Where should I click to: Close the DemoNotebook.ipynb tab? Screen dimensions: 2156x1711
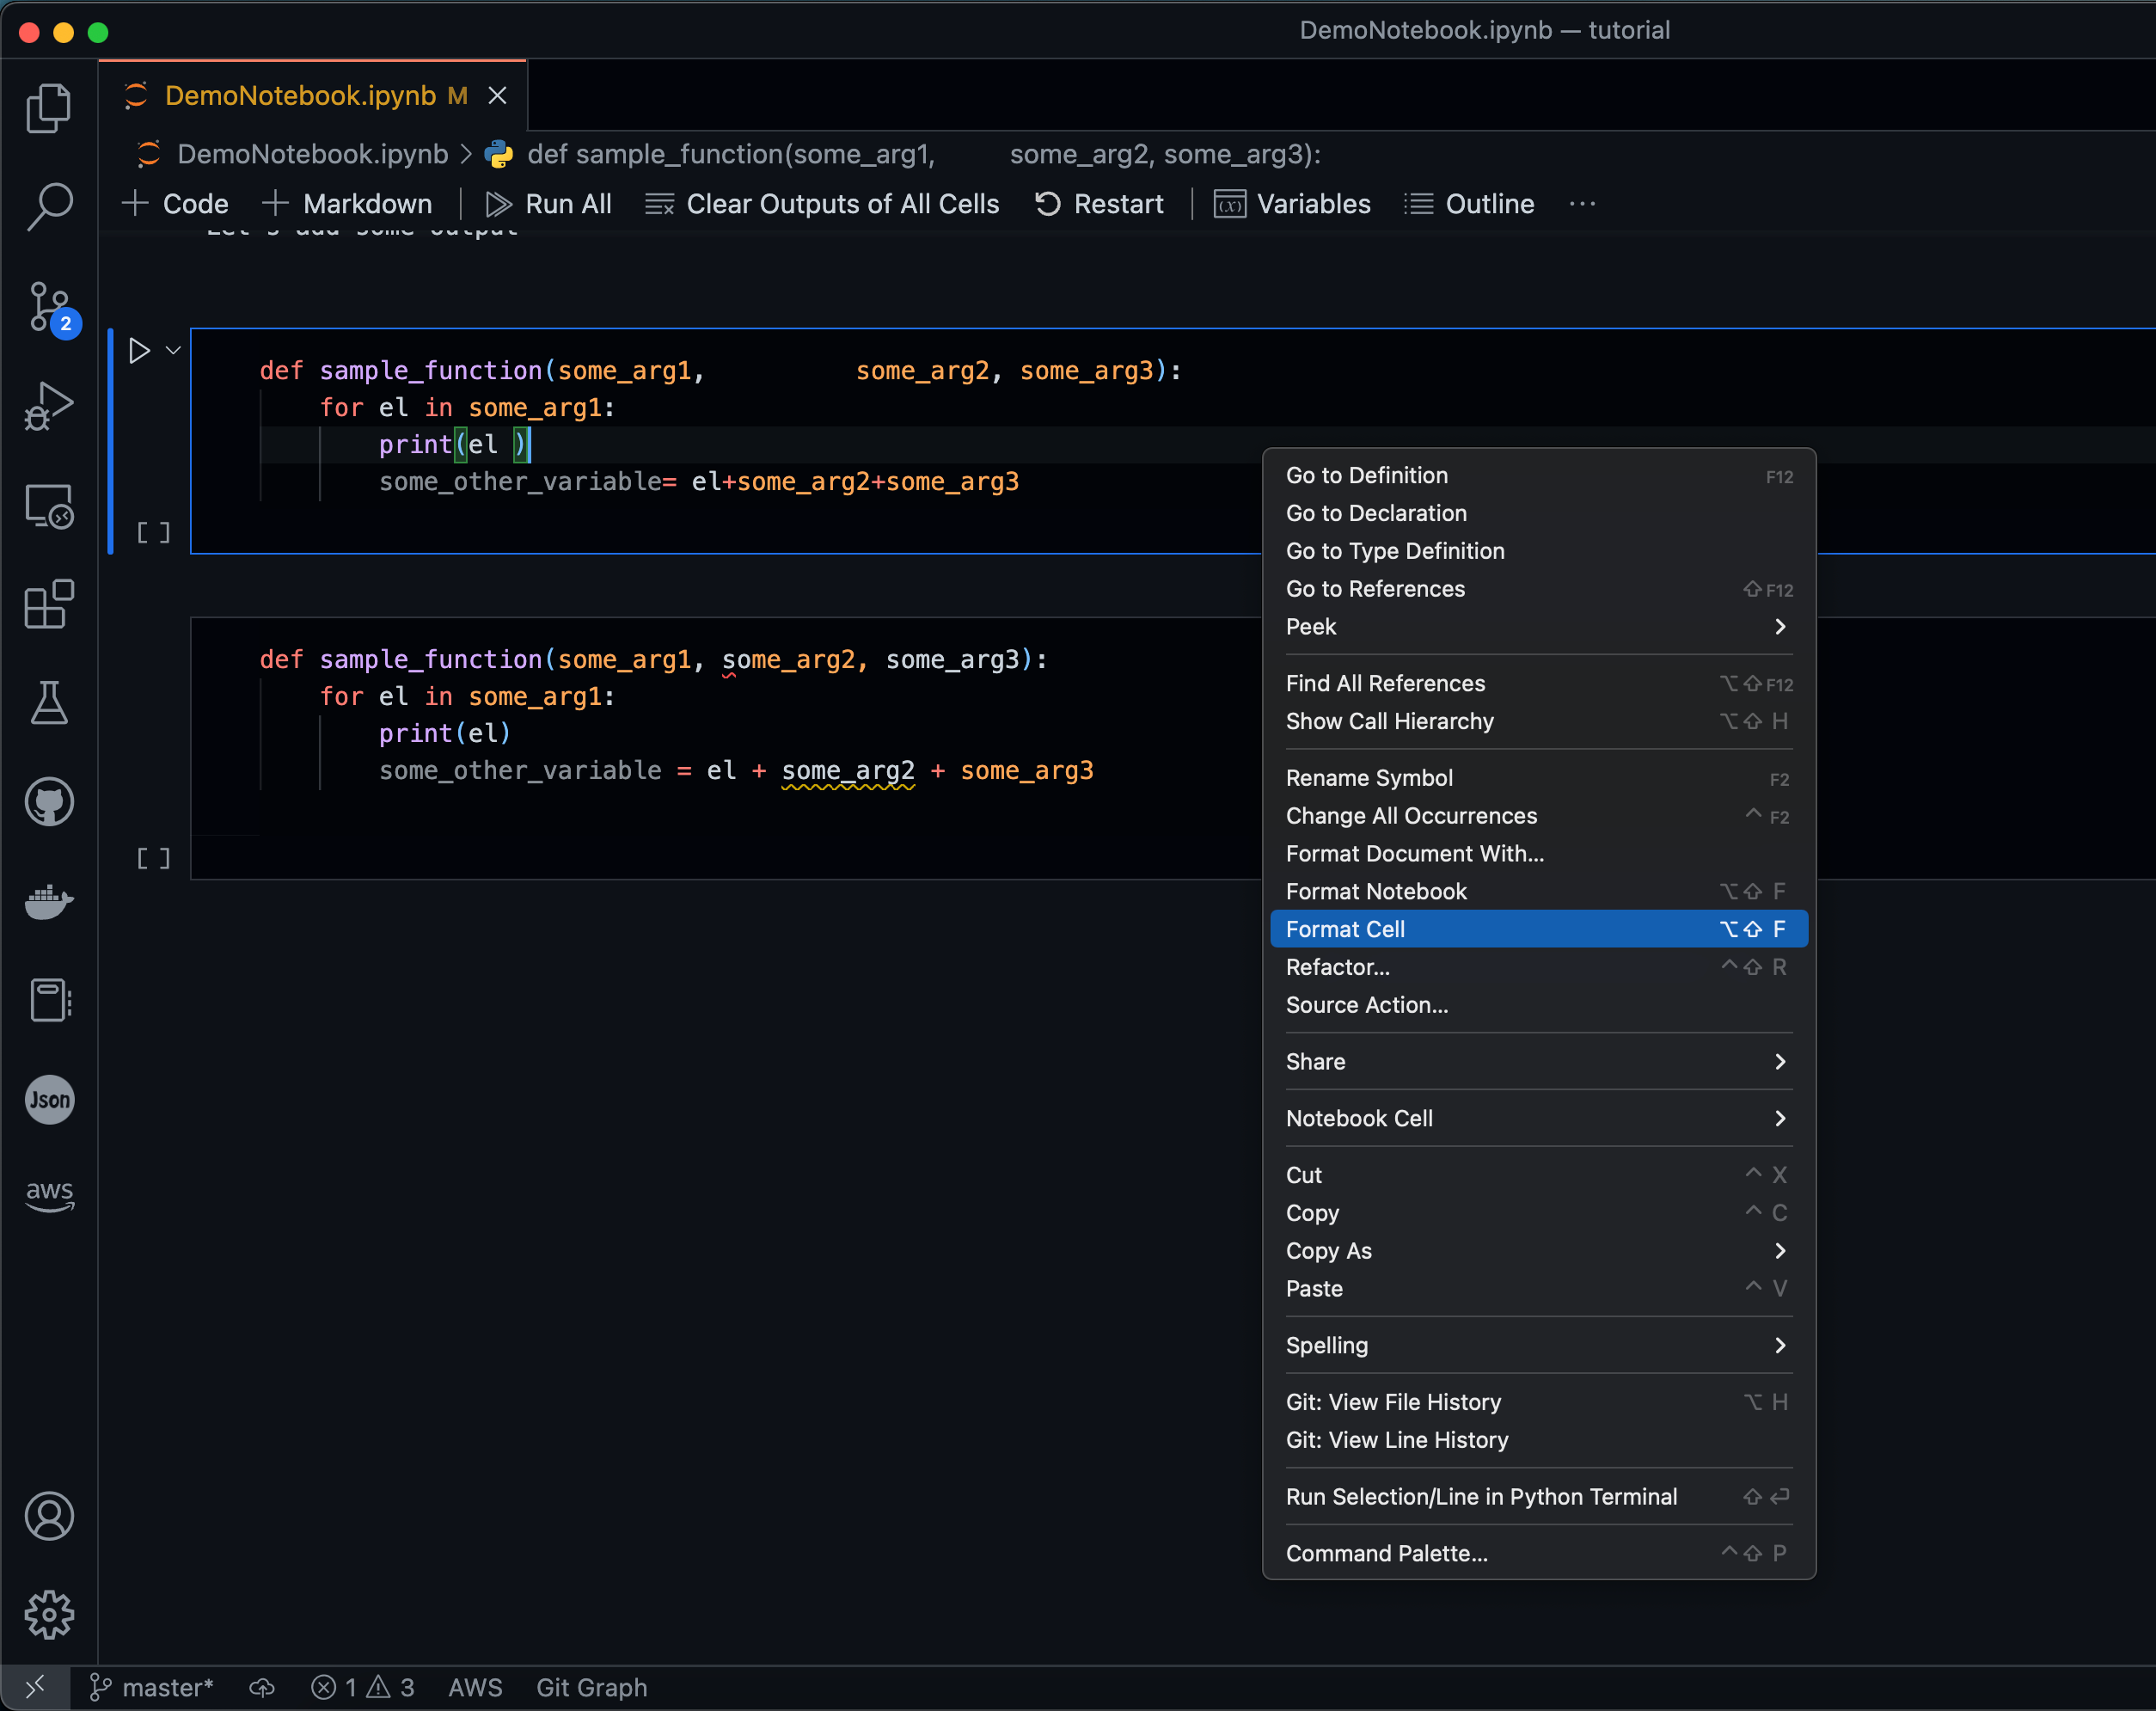pos(497,95)
